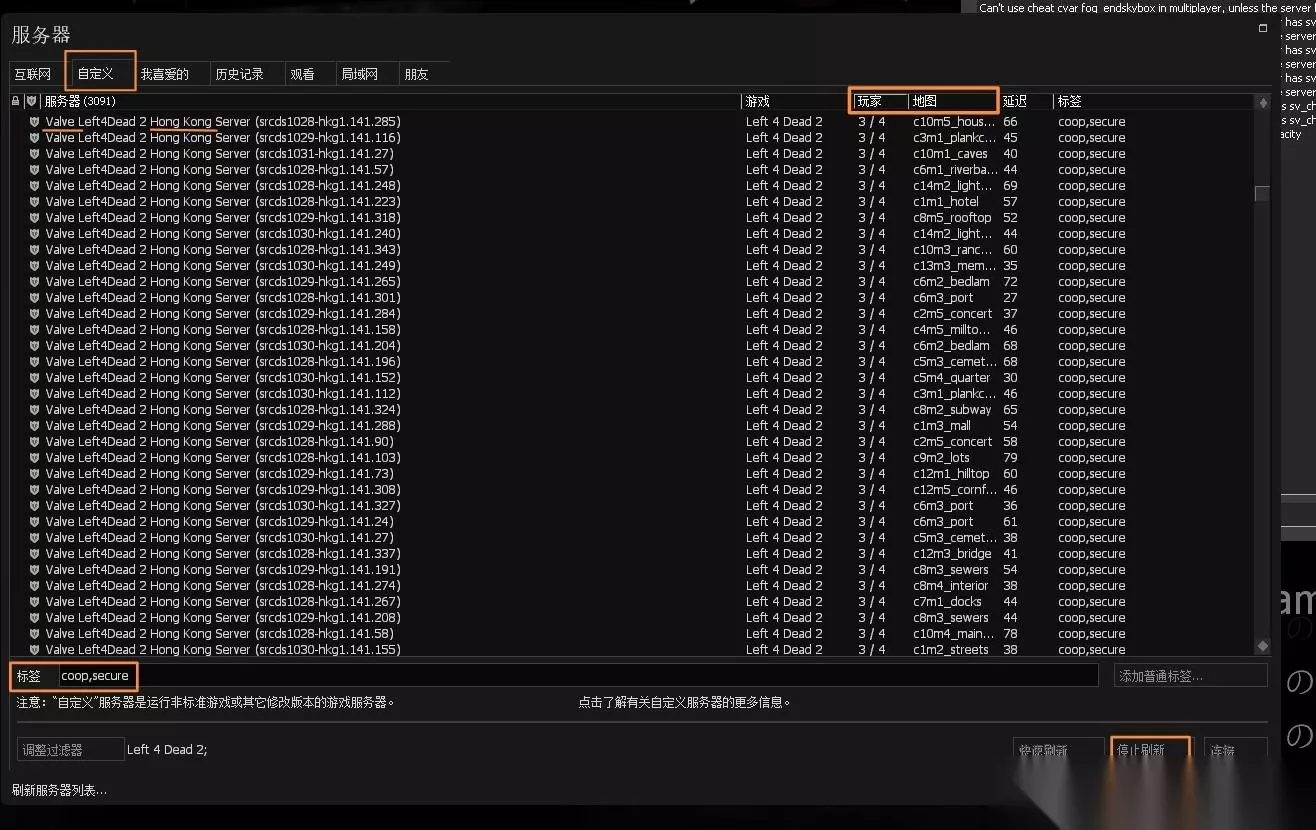The width and height of the screenshot is (1316, 830).
Task: Click the shield icon of the c8m5_rooftop server
Action: (34, 218)
